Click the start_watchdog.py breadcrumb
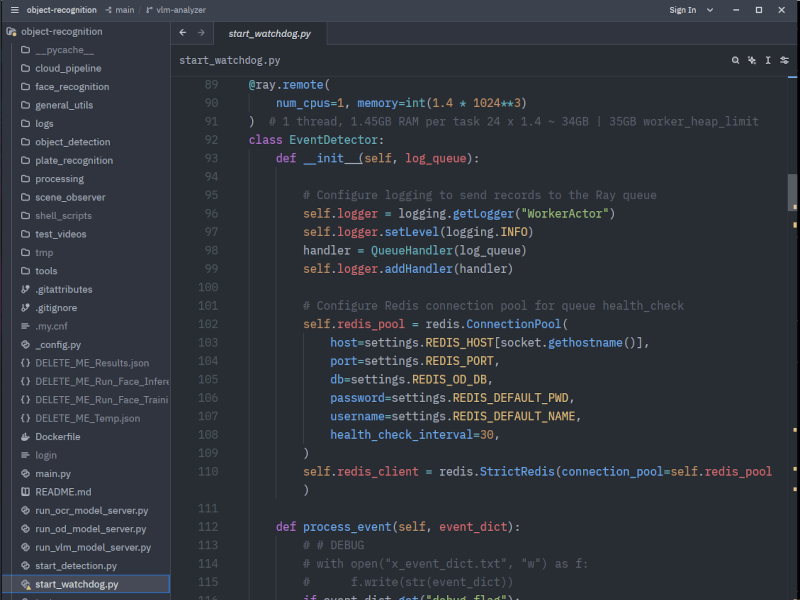This screenshot has height=600, width=800. point(230,60)
